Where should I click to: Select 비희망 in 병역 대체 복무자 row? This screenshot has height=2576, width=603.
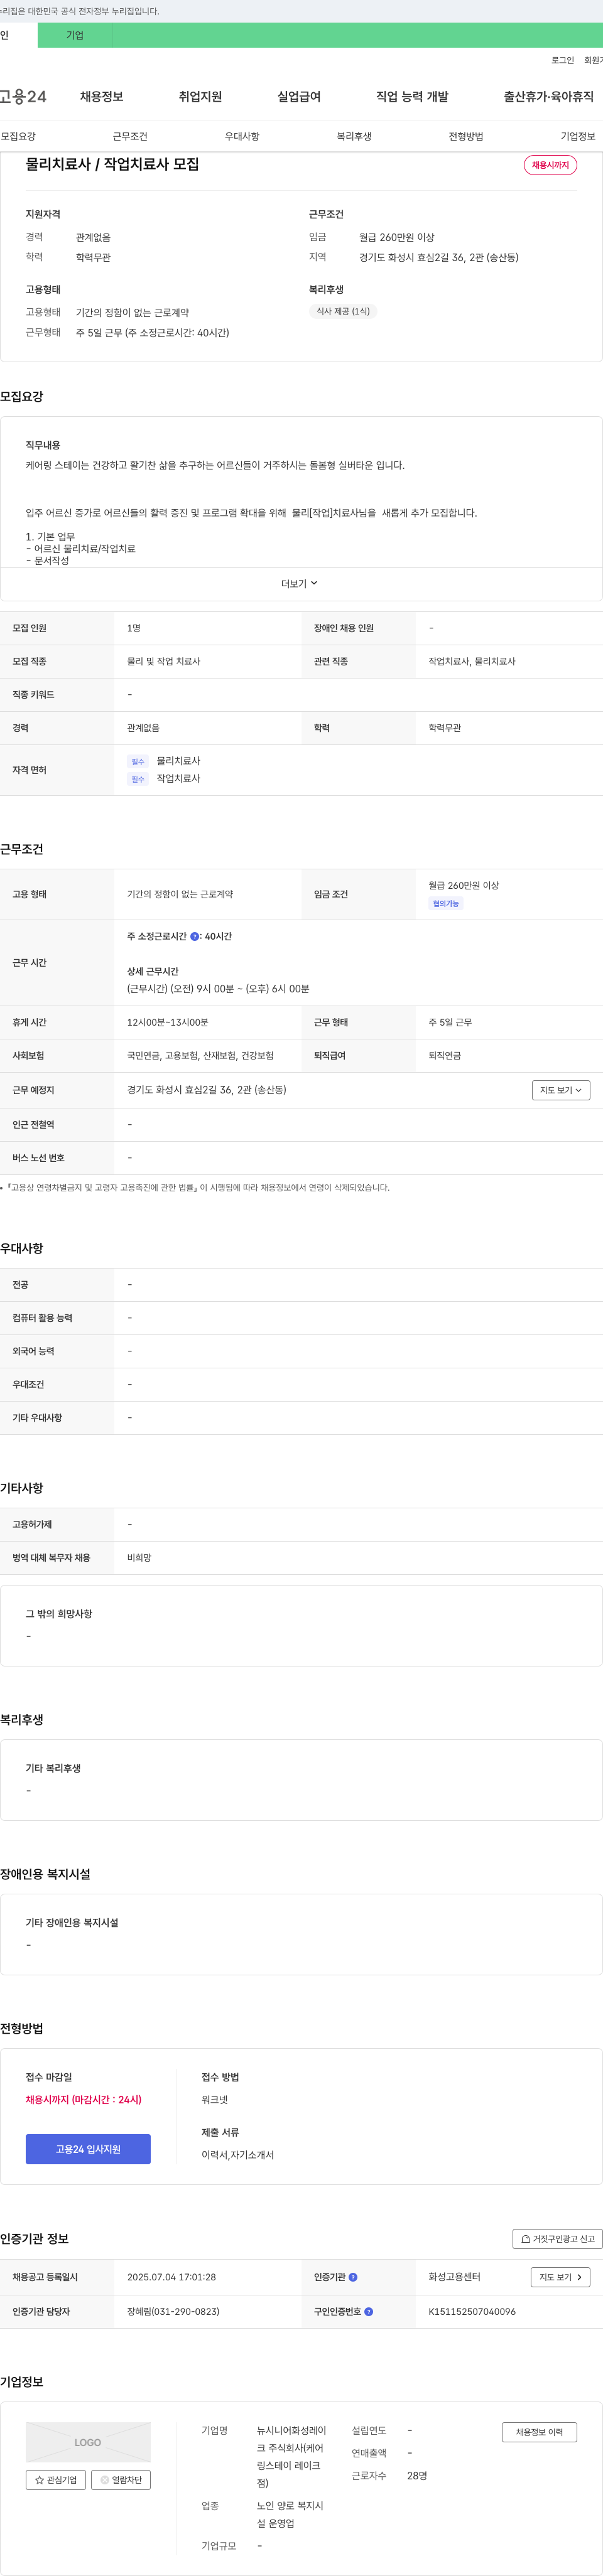[x=139, y=1557]
